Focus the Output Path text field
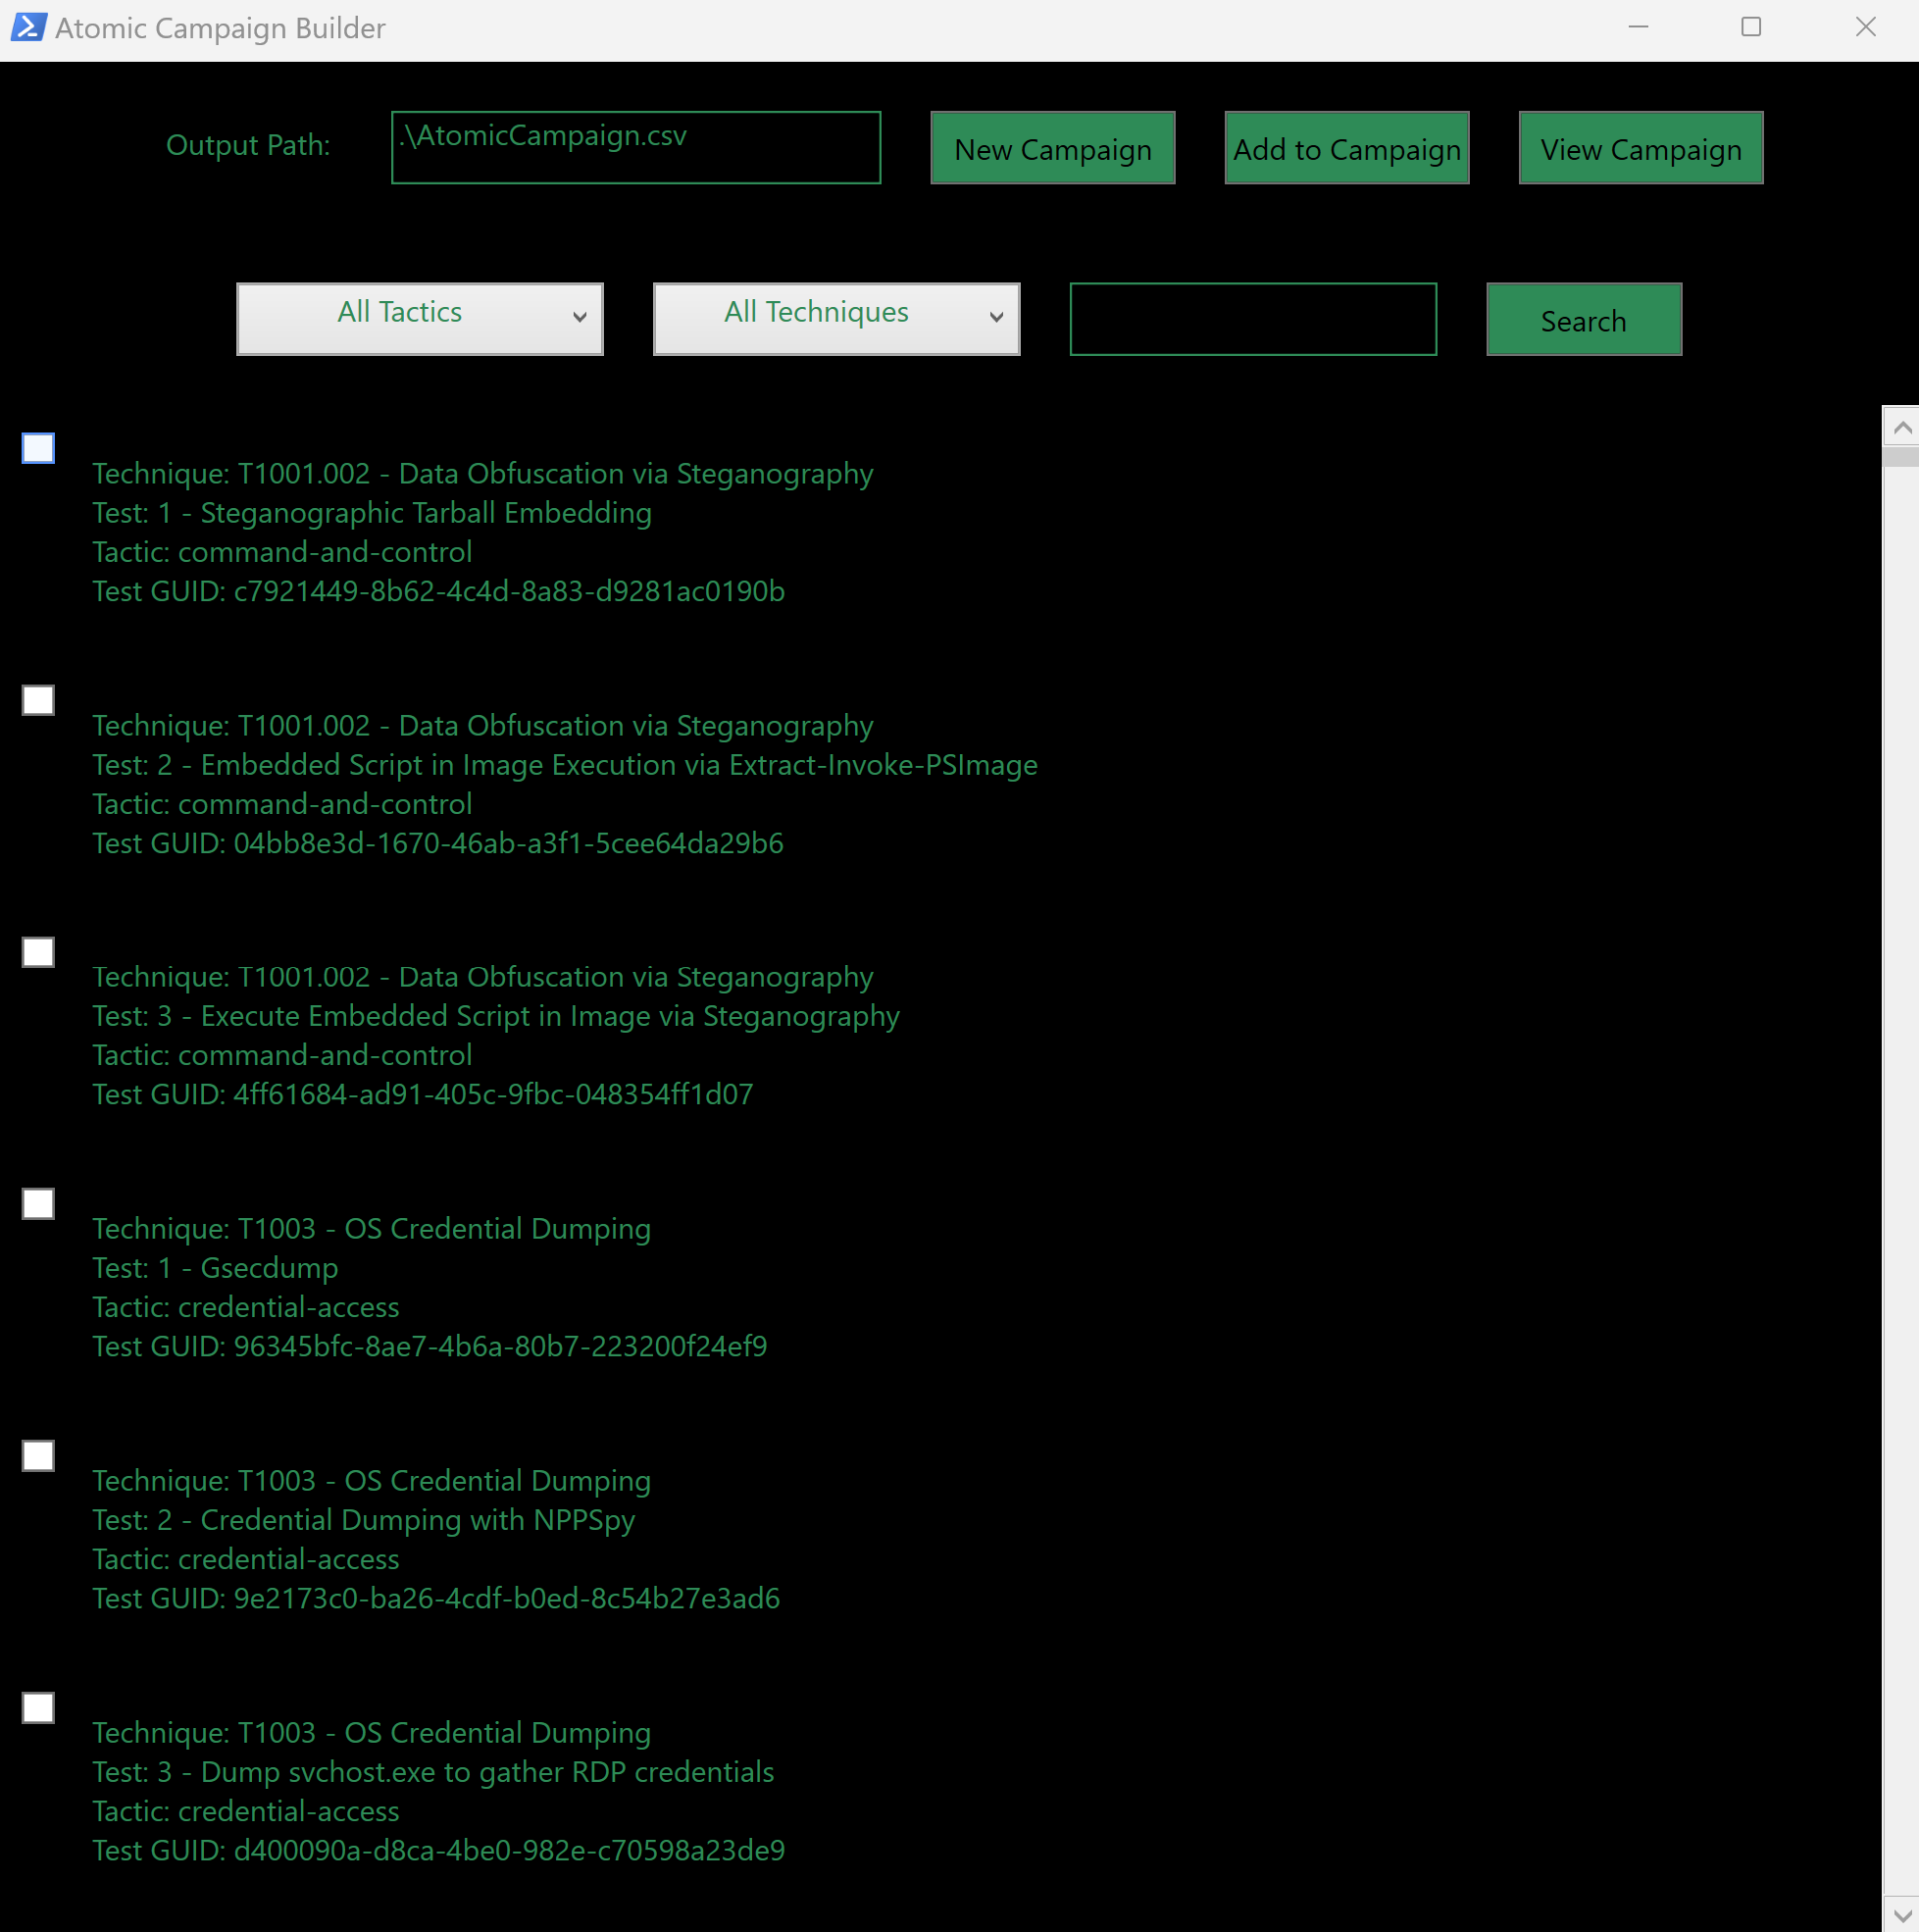The image size is (1919, 1932). (635, 148)
